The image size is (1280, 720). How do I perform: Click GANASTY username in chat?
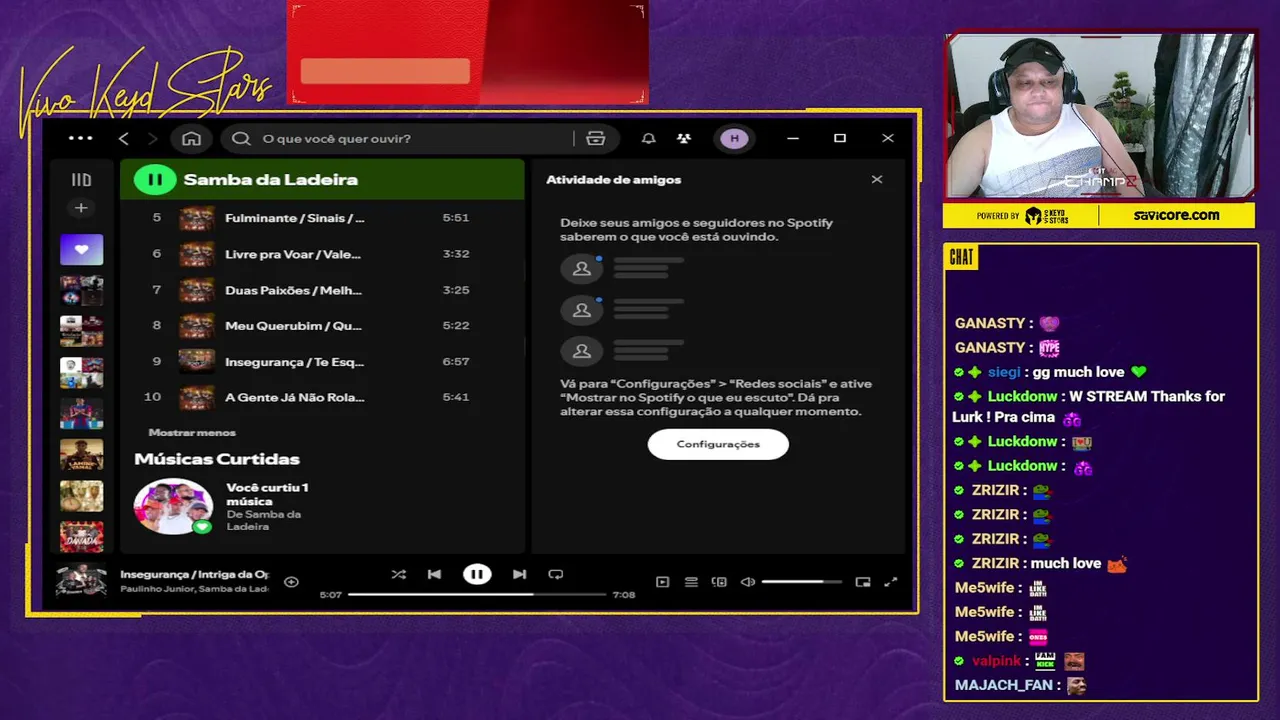pos(989,323)
